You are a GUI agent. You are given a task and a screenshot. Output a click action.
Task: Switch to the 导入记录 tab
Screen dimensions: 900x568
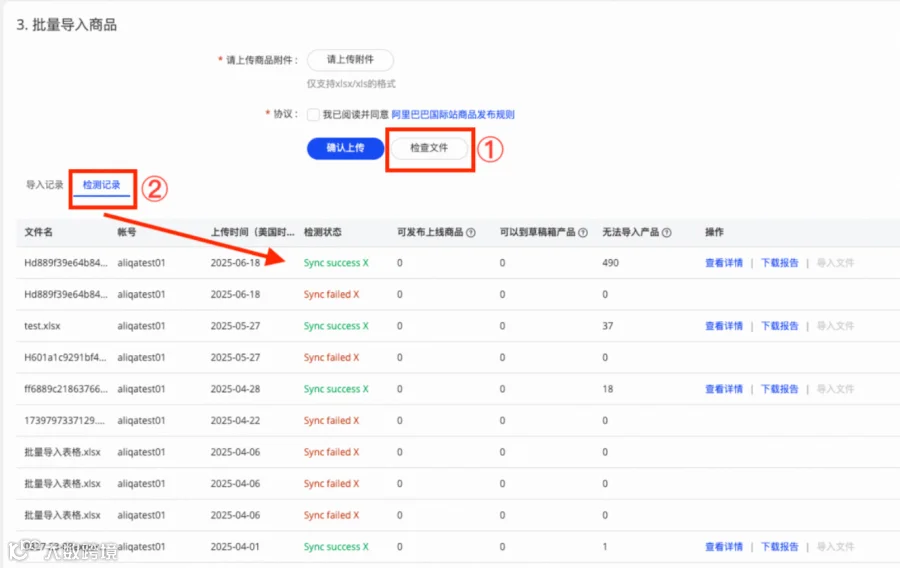pyautogui.click(x=44, y=185)
